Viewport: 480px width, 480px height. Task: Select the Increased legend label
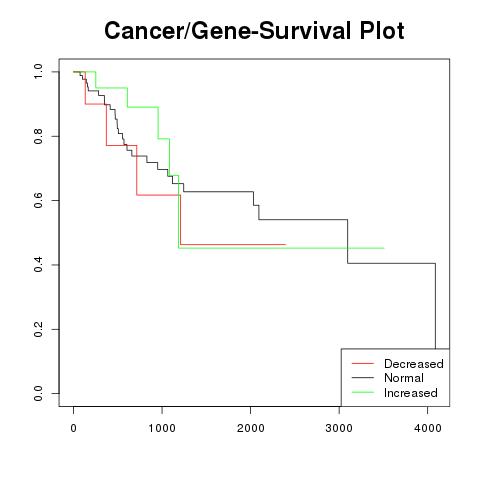(x=411, y=393)
